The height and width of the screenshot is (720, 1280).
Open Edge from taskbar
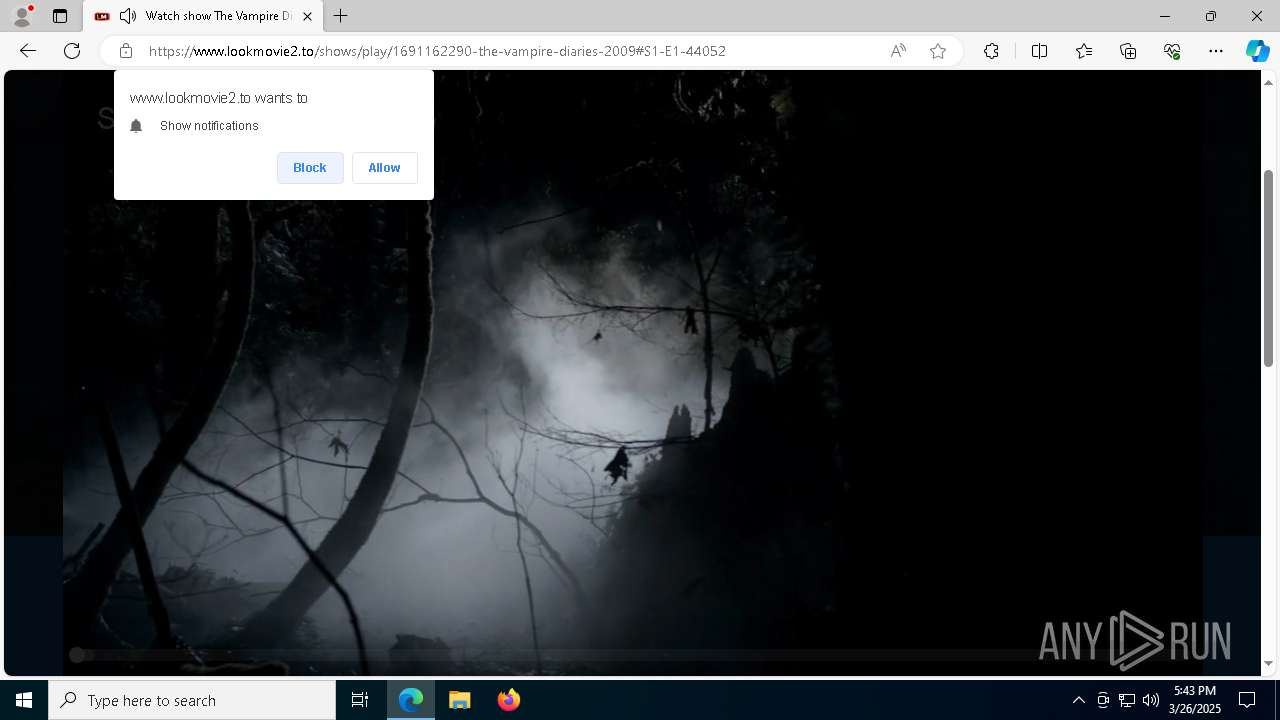[411, 700]
